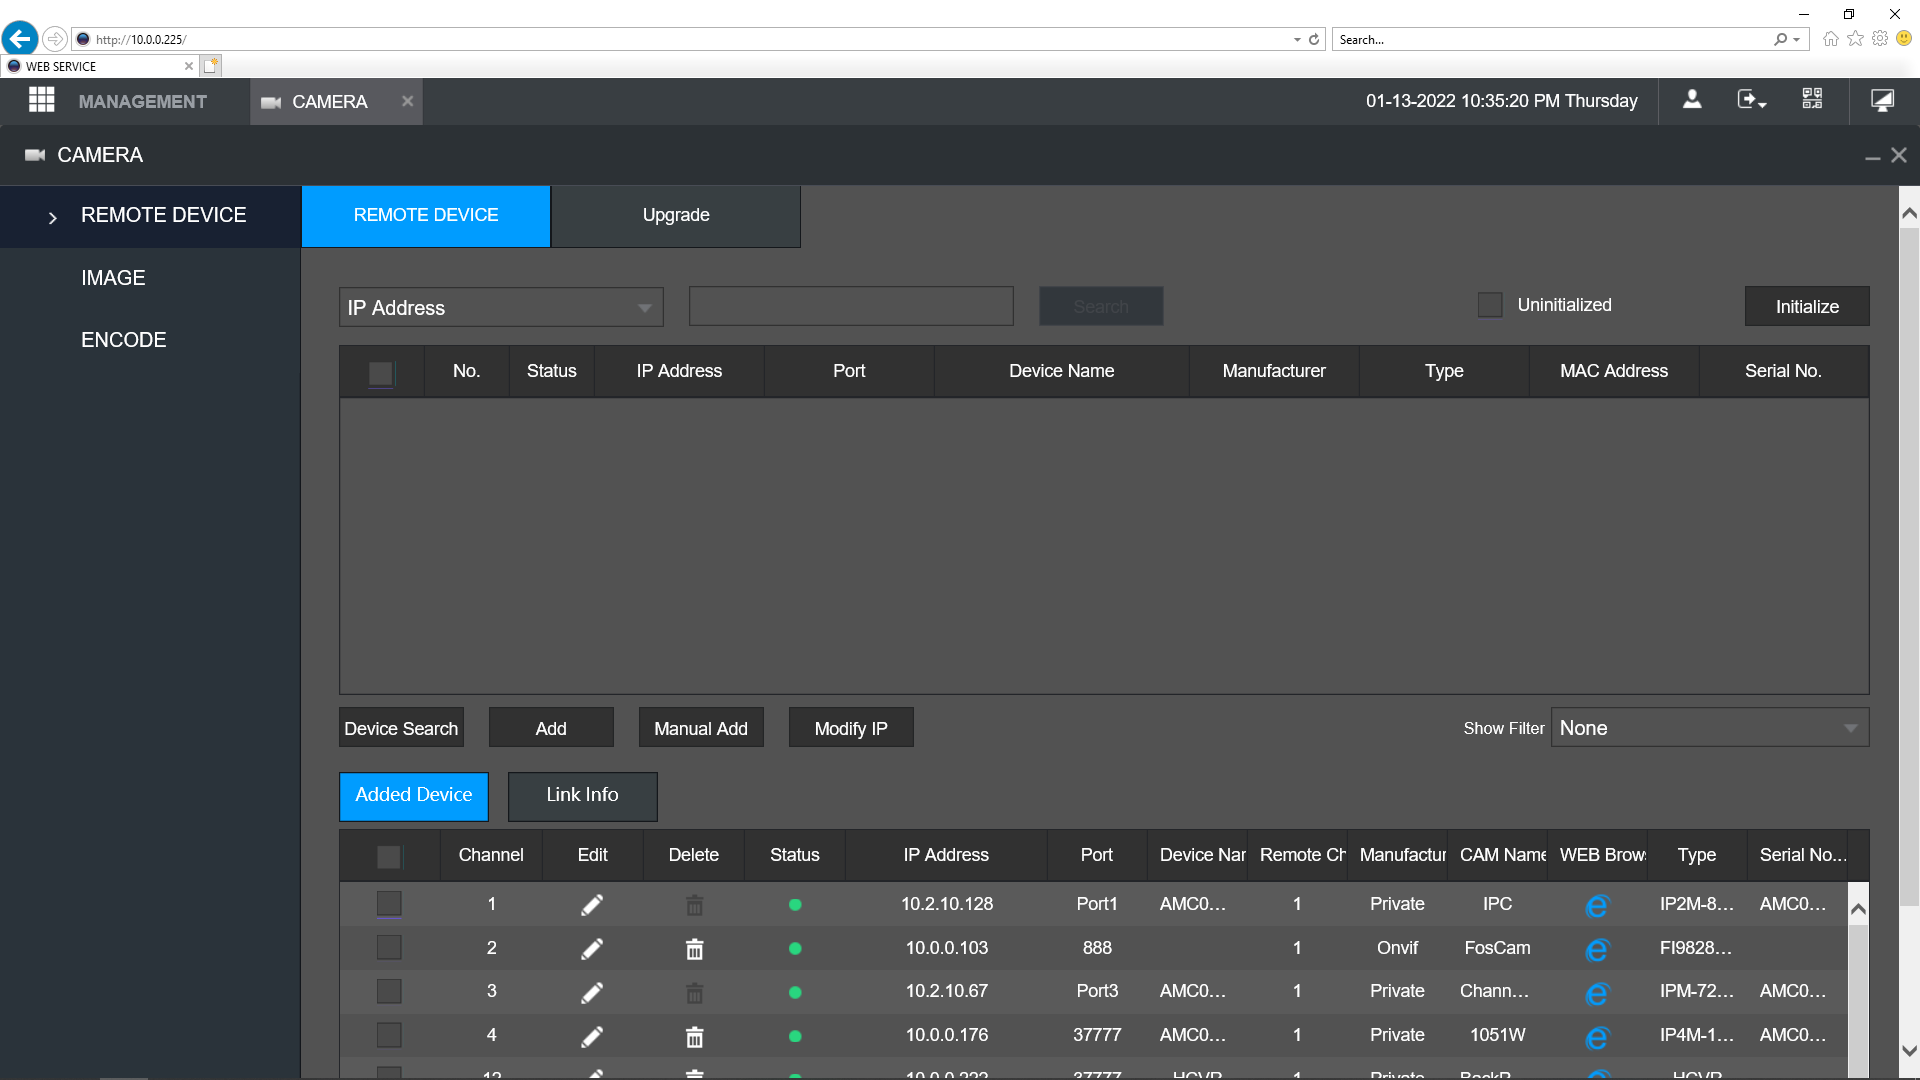Select the WEB SERVICE browser tab
The width and height of the screenshot is (1920, 1080).
pyautogui.click(x=100, y=66)
